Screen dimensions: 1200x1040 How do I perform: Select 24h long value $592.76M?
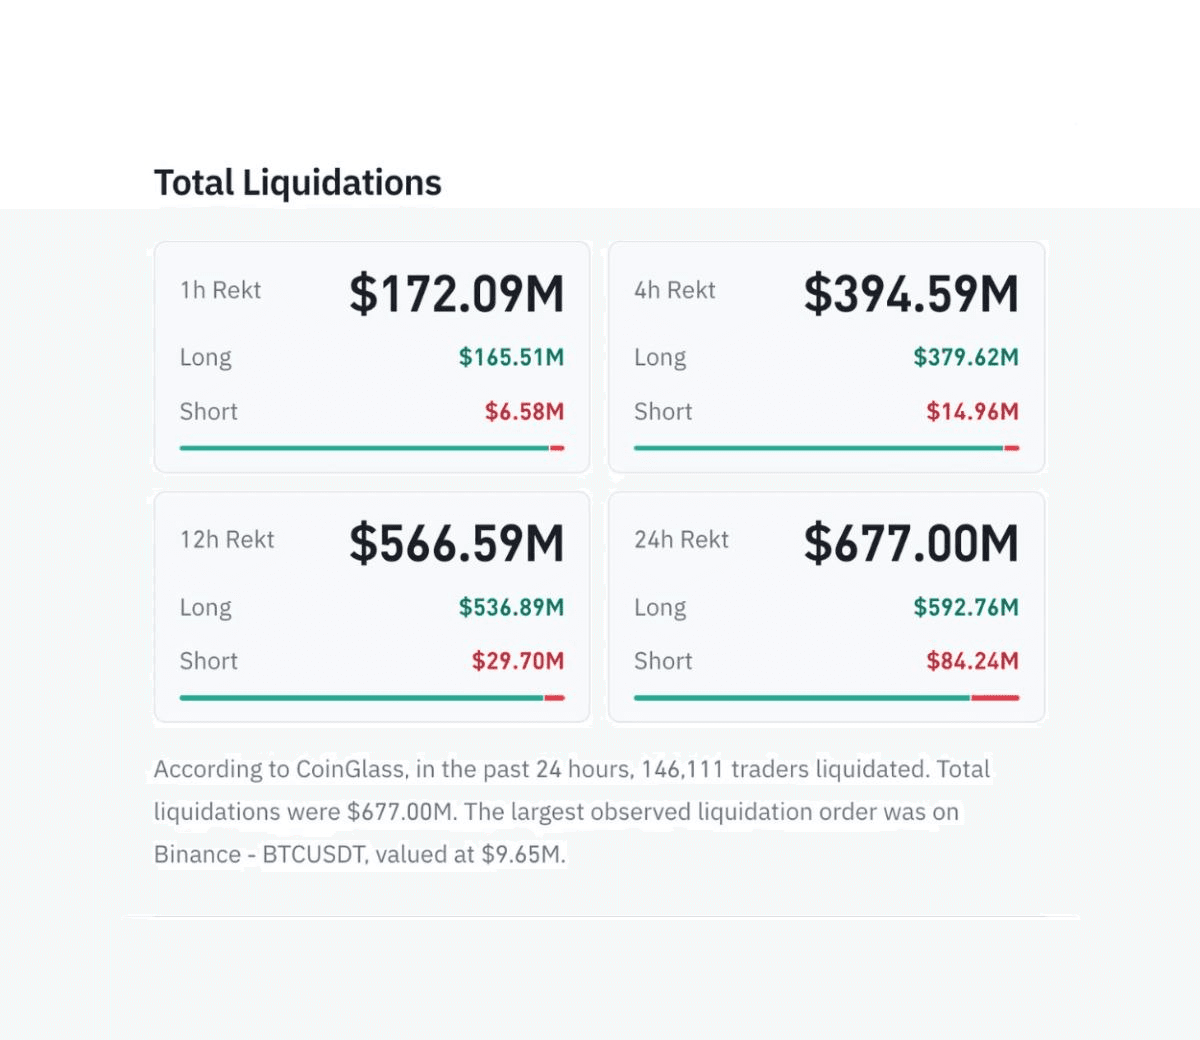pos(966,607)
